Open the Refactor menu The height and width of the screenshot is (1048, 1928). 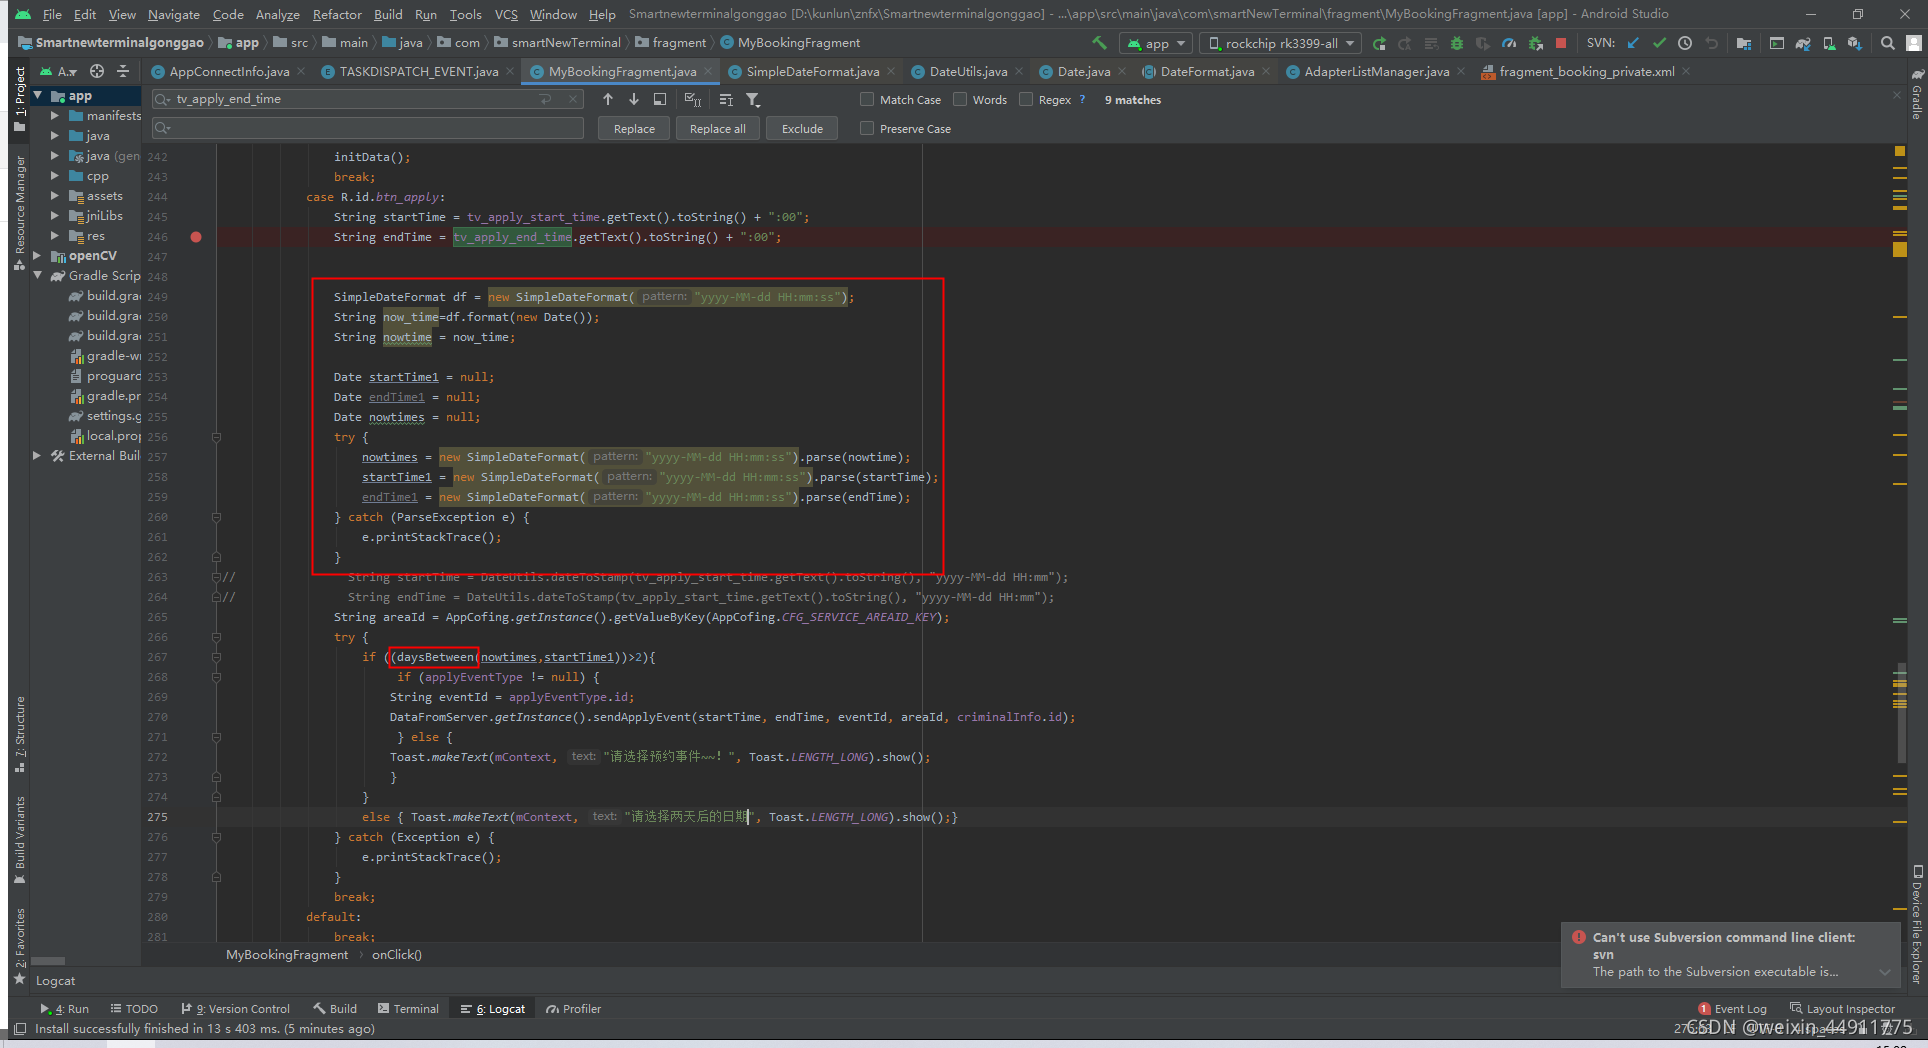click(337, 14)
